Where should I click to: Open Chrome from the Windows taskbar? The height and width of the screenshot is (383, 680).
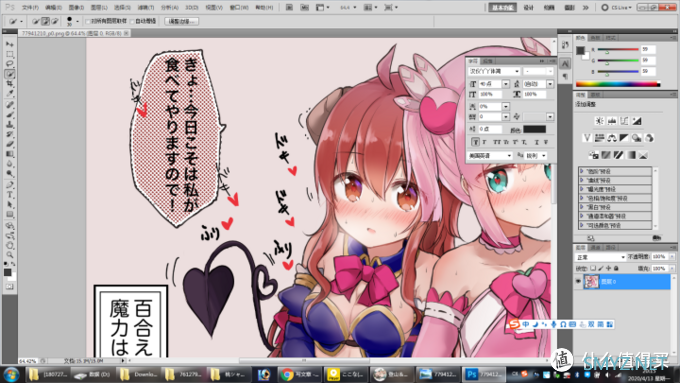299,374
